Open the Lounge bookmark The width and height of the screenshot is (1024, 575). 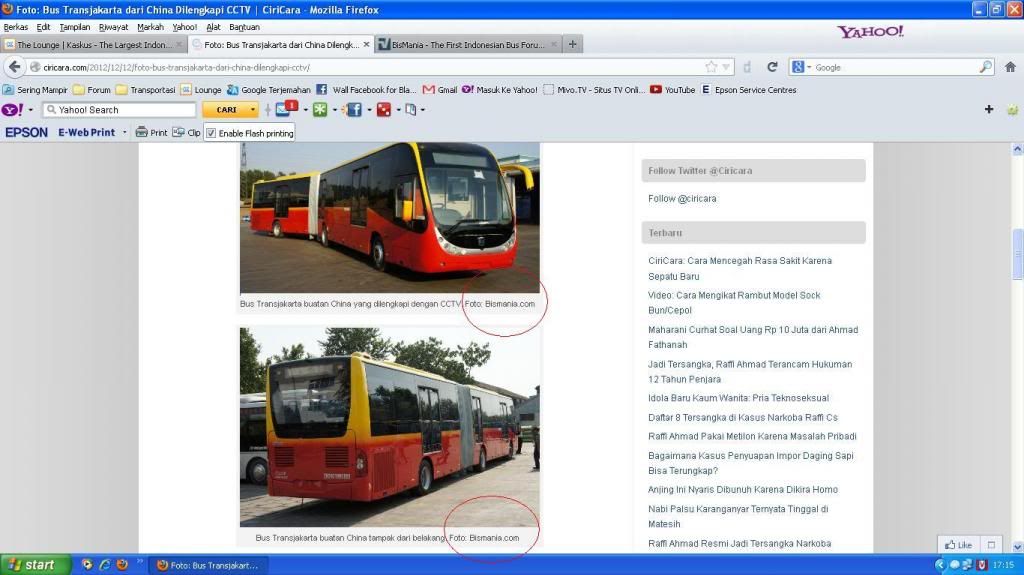click(201, 90)
